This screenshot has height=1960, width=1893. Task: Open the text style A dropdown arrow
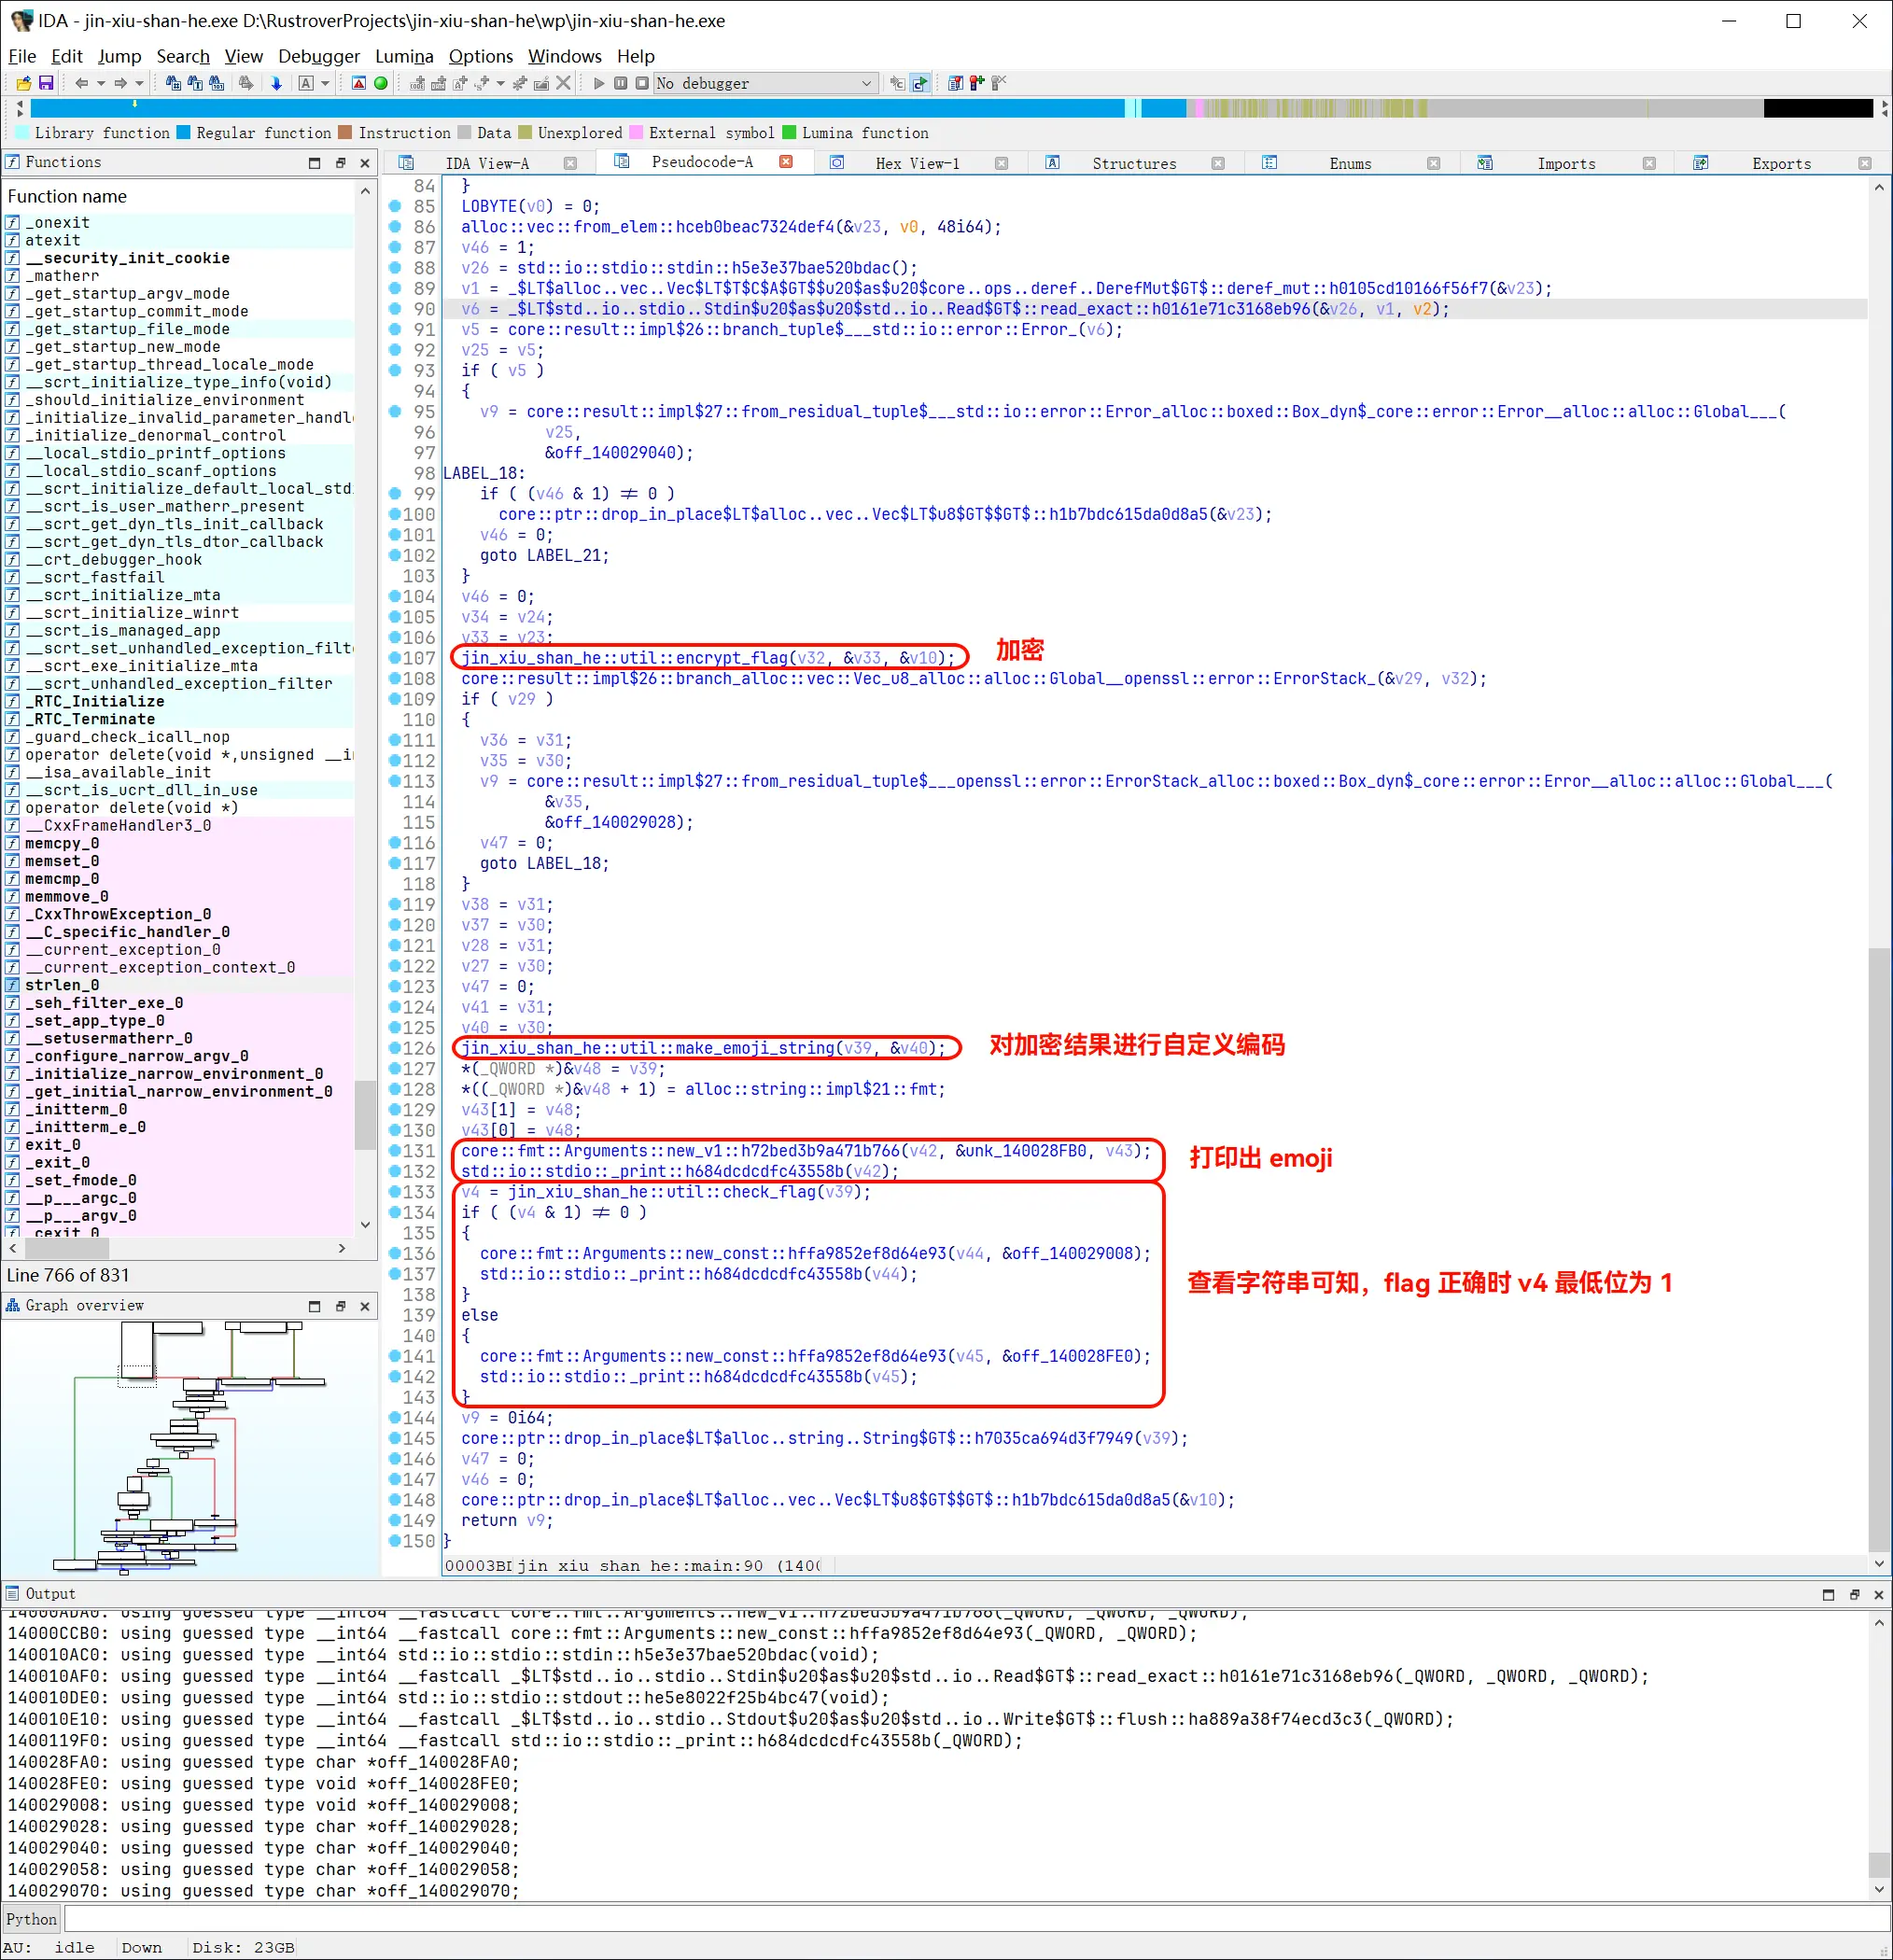coord(326,83)
